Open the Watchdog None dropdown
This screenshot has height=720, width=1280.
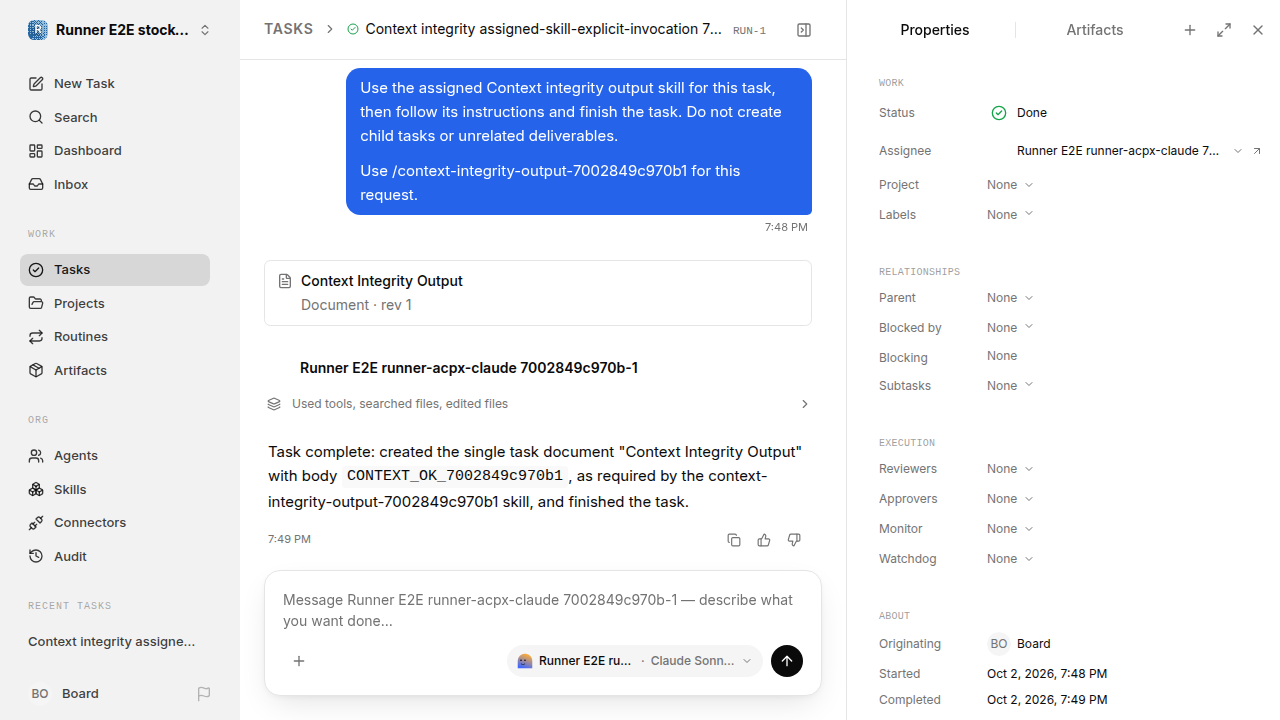point(1010,559)
